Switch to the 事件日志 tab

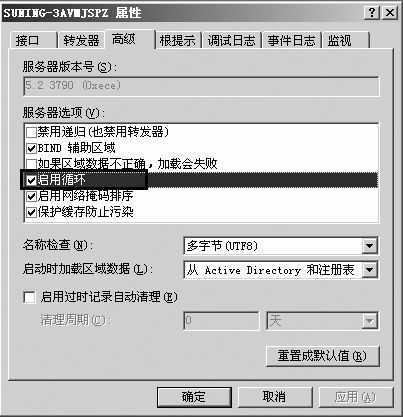[291, 41]
